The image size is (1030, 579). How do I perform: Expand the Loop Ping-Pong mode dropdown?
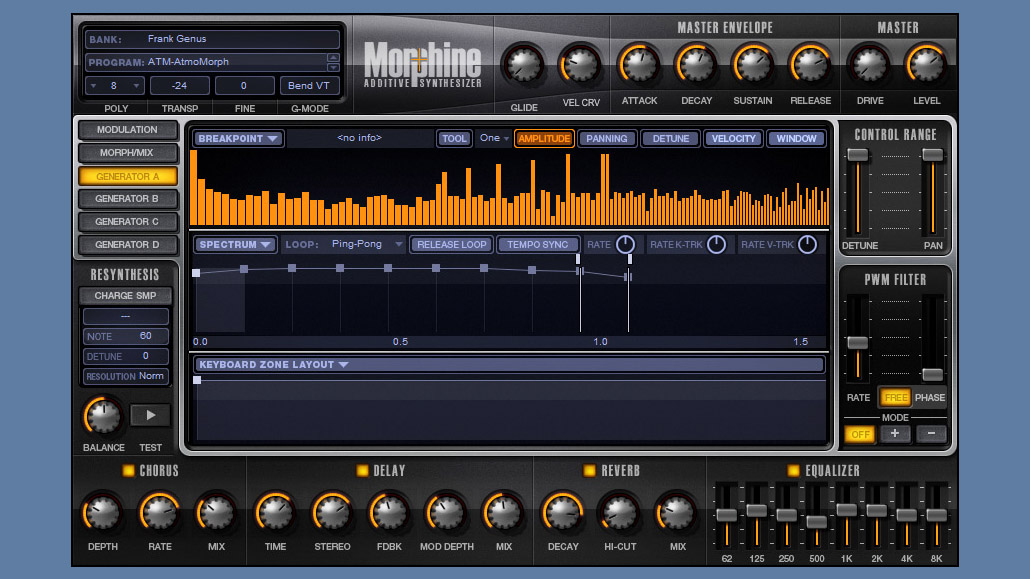(x=366, y=245)
